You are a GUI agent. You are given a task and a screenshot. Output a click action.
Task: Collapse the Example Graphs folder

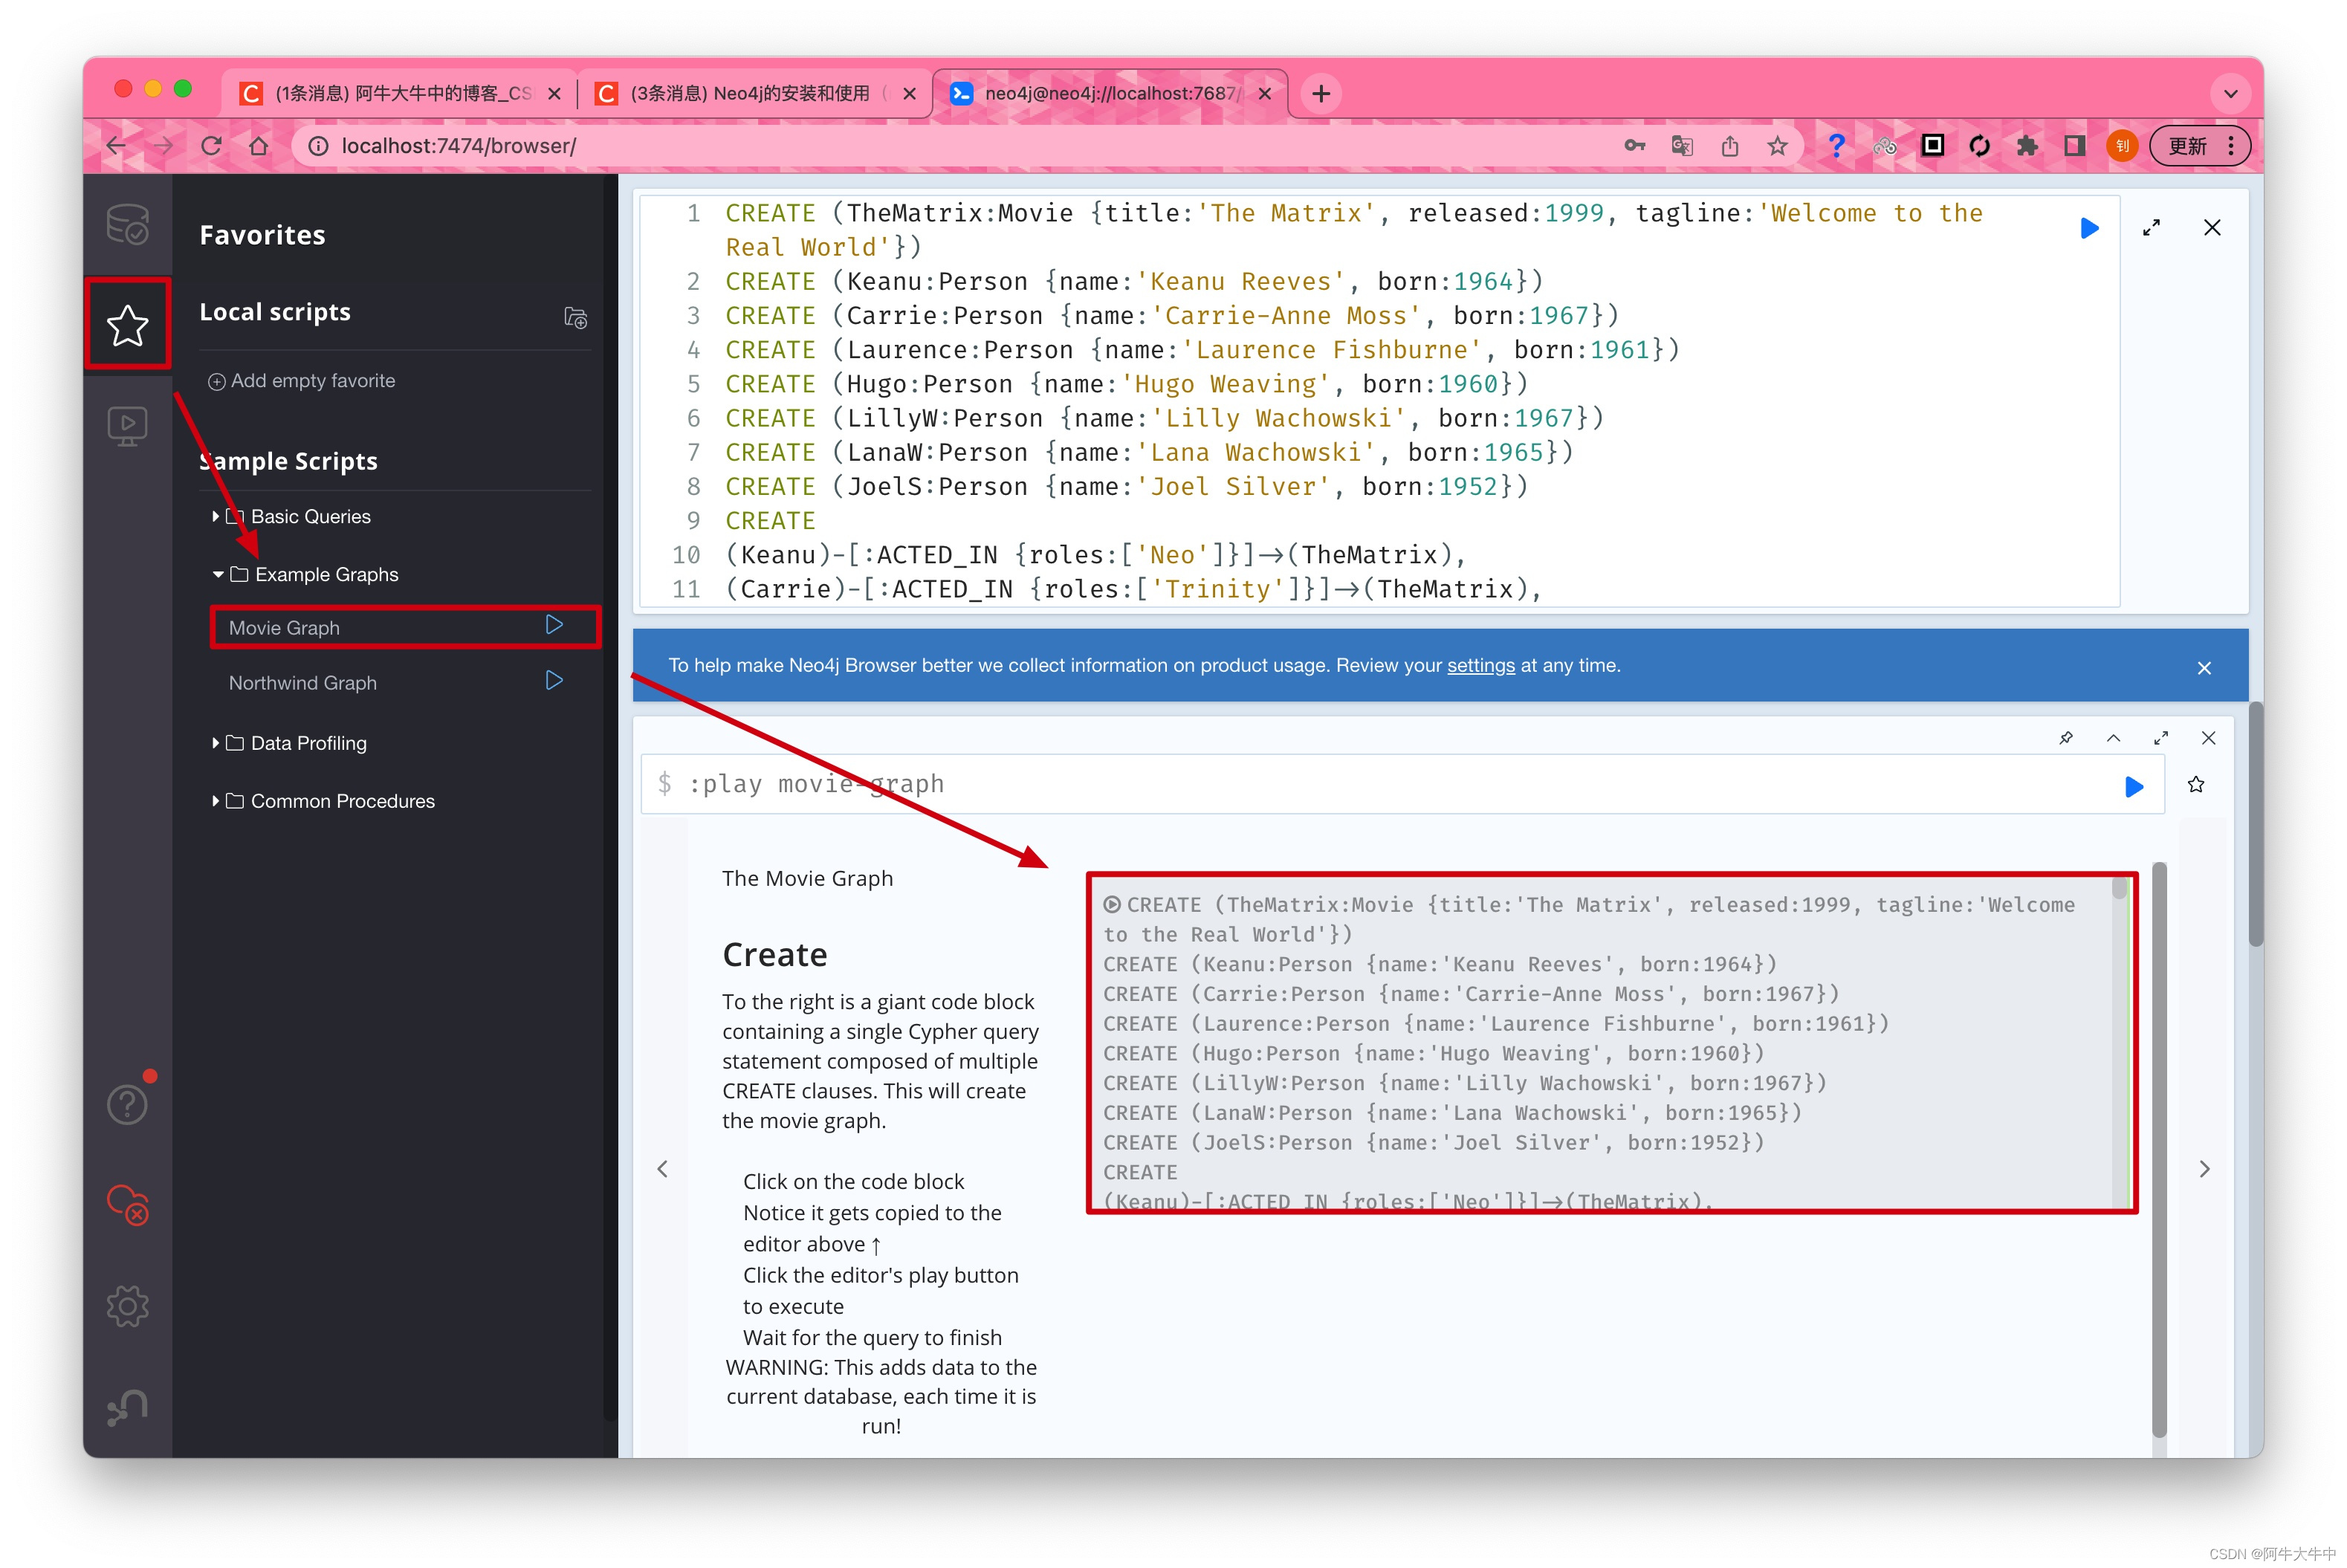[305, 574]
